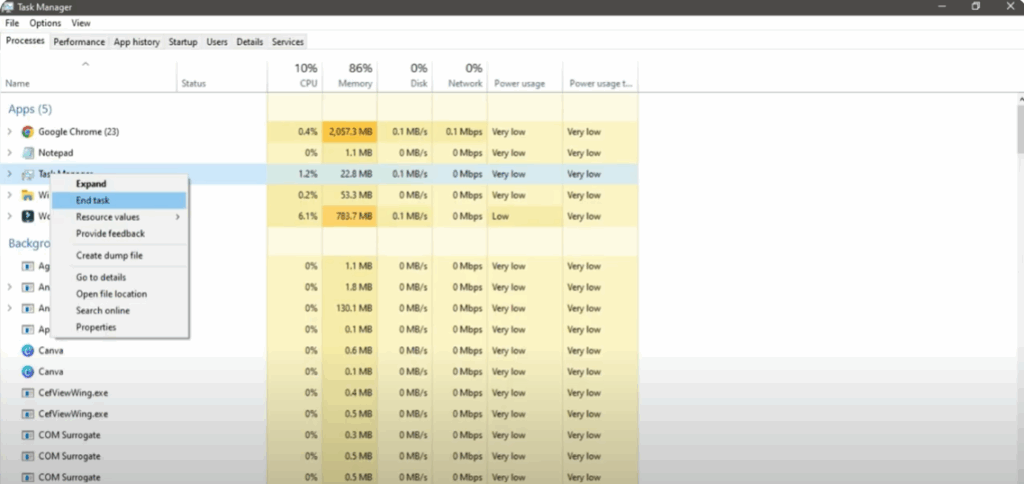
Task: Click the first Canva process icon
Action: (27, 351)
